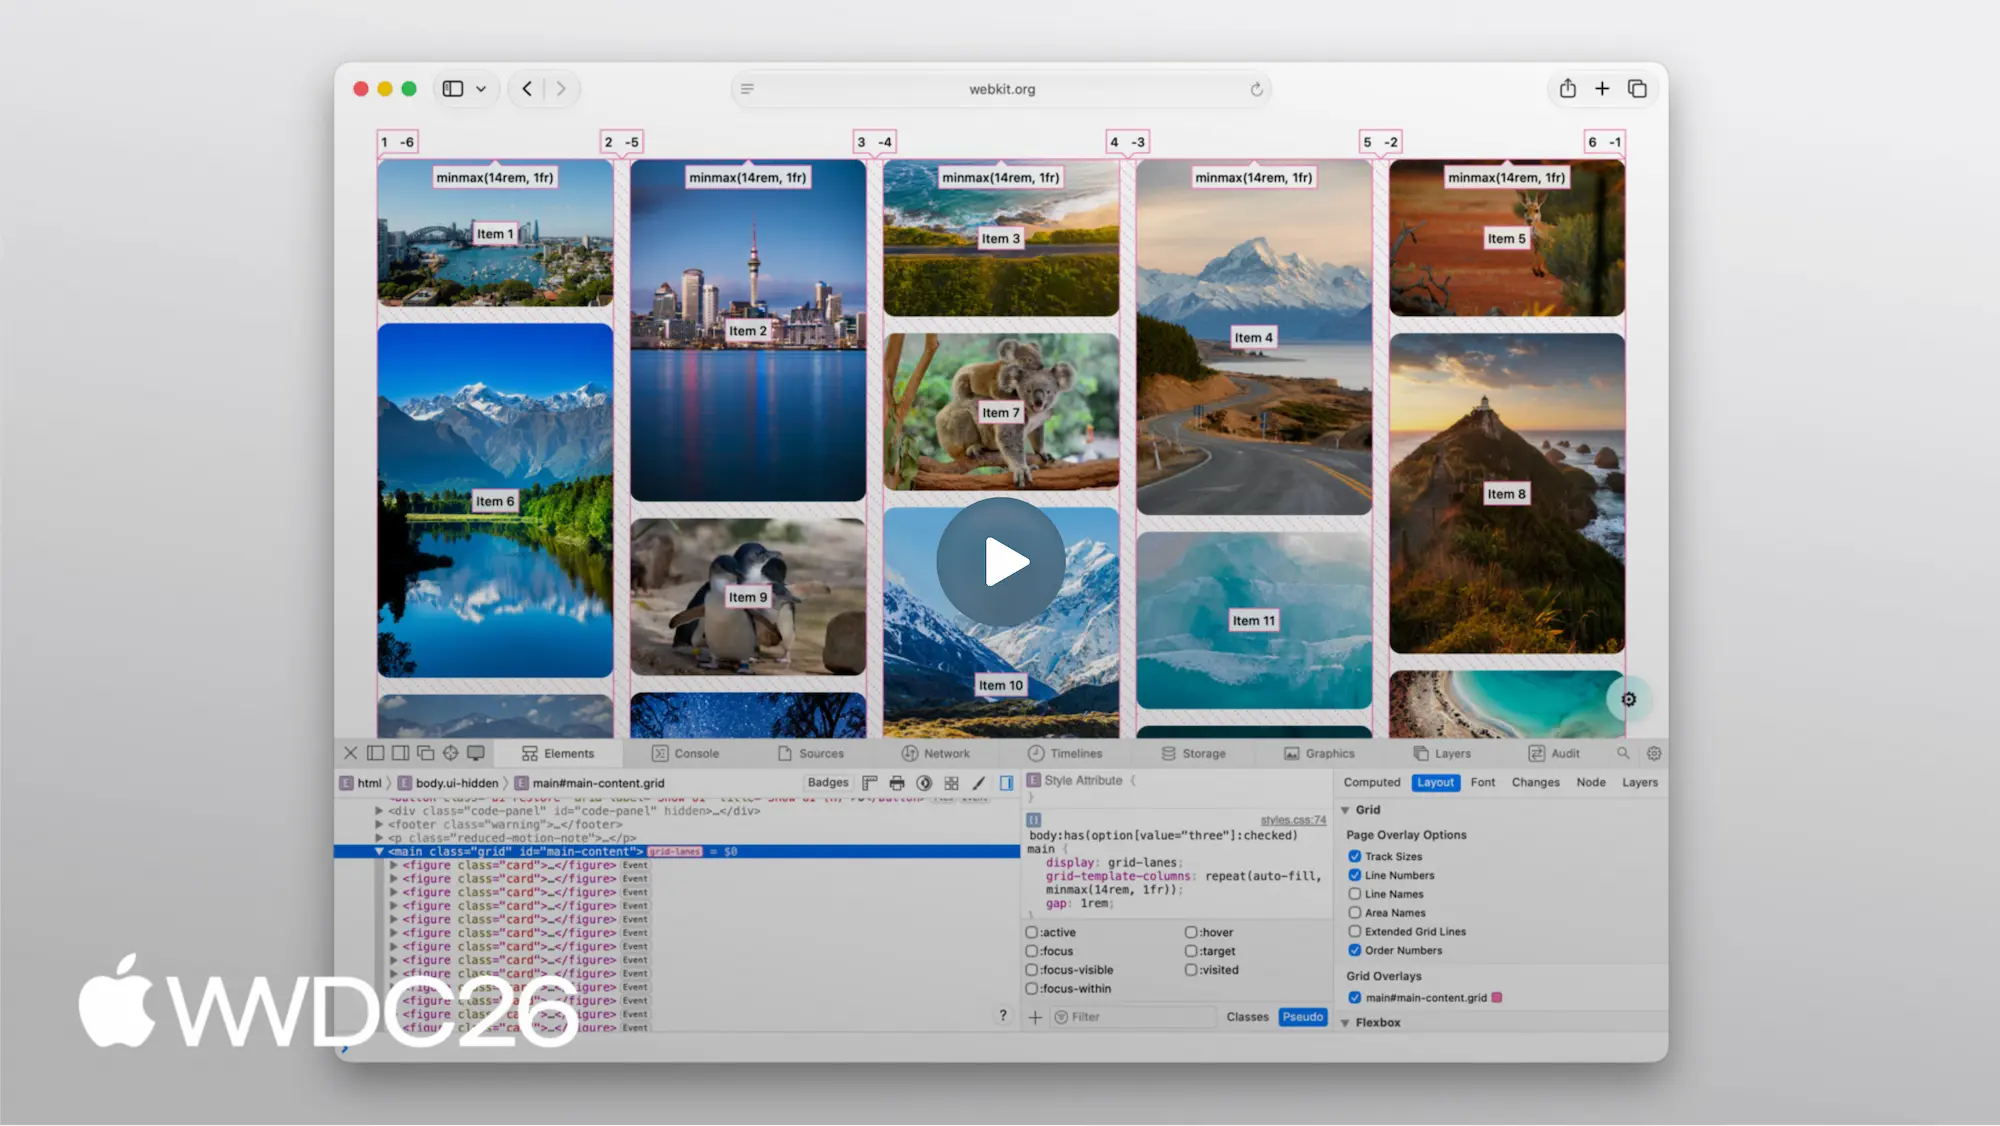Select html in the breadcrumb path
The width and height of the screenshot is (2000, 1126).
[361, 783]
